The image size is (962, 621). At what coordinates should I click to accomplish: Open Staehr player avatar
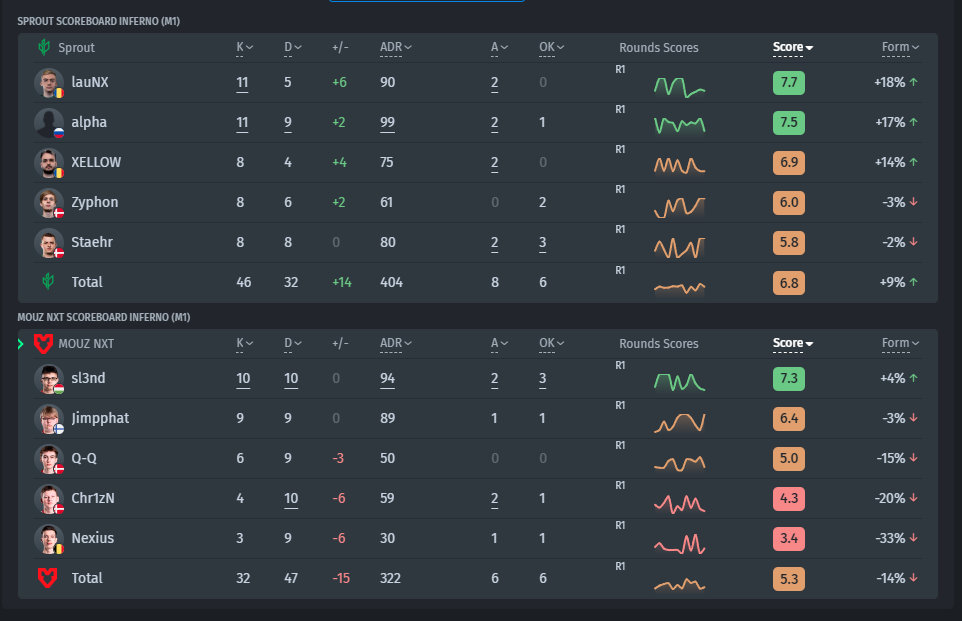49,242
